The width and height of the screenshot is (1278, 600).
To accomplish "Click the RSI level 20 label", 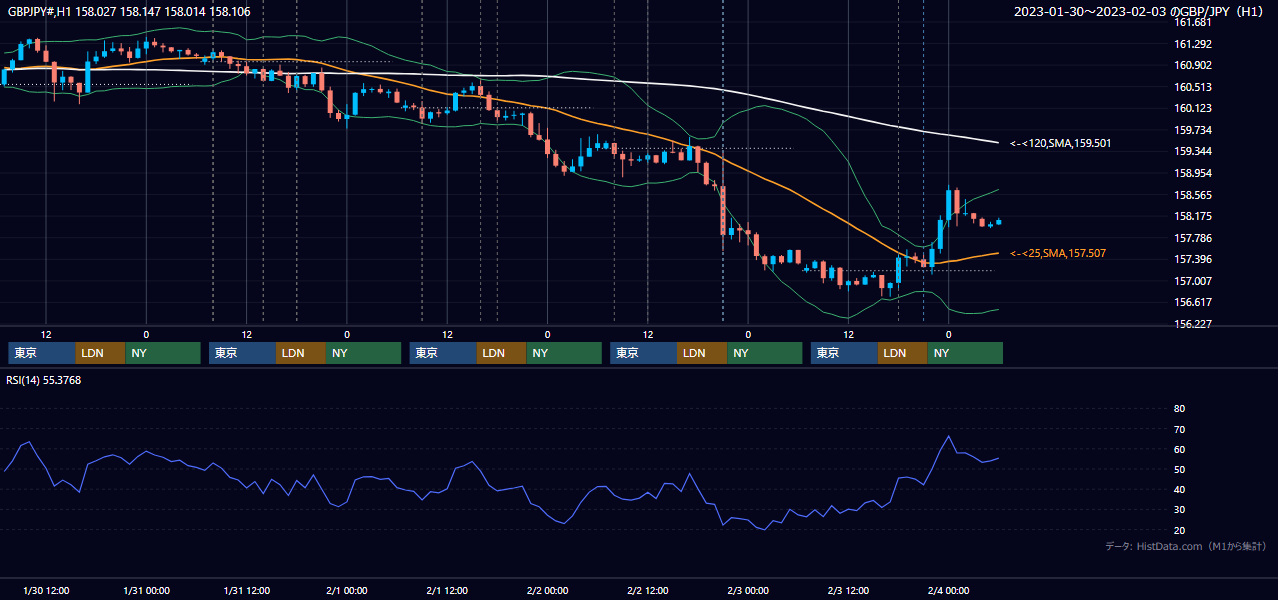I will 1179,530.
